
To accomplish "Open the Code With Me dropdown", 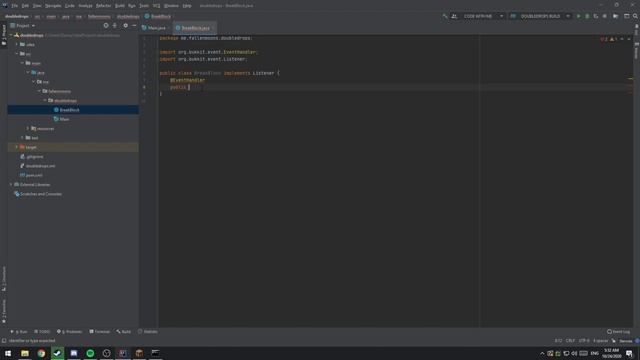I will pos(478,16).
